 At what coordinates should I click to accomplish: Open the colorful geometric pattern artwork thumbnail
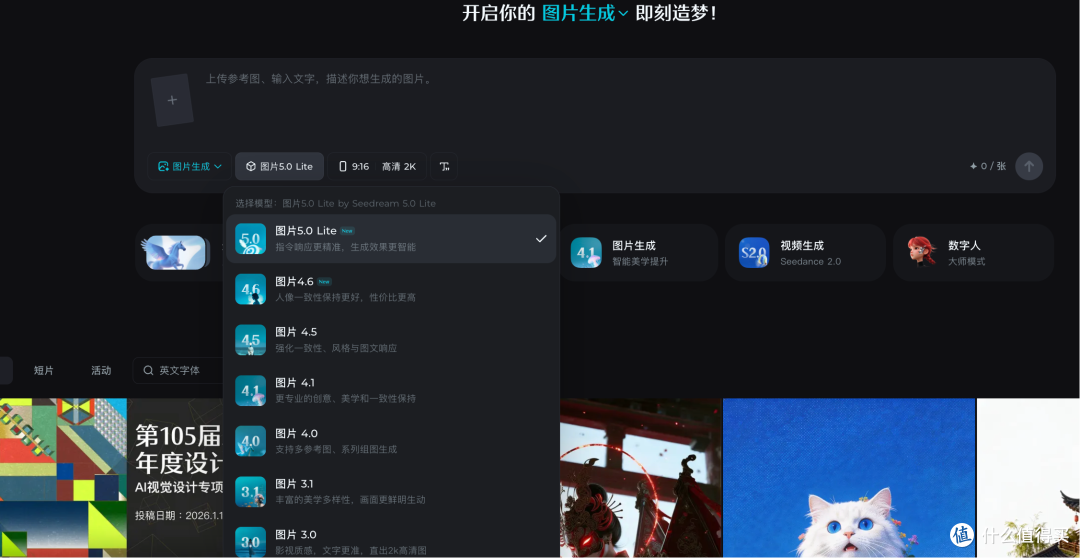coord(63,478)
